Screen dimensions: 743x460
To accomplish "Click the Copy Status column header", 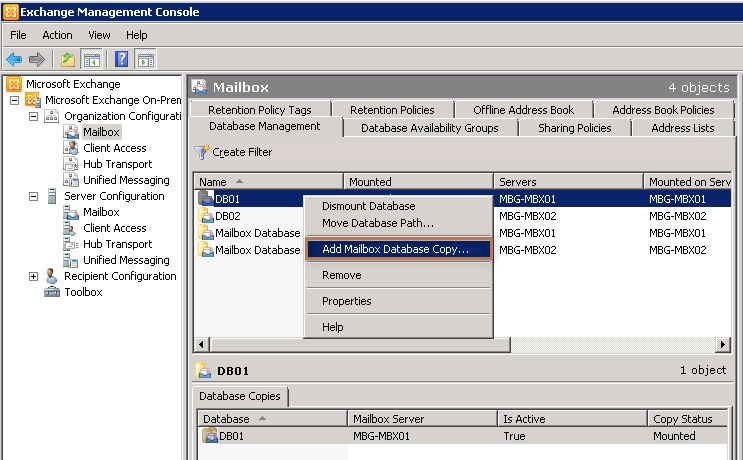I will tap(687, 419).
